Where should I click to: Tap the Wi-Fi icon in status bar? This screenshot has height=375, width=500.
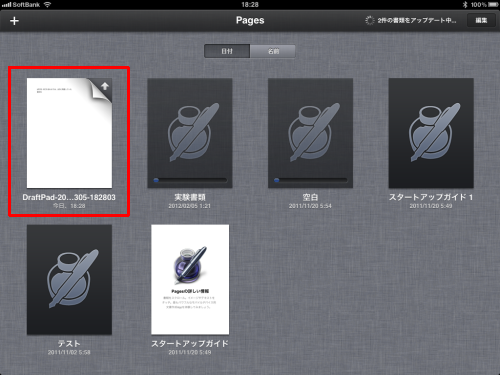[x=48, y=5]
